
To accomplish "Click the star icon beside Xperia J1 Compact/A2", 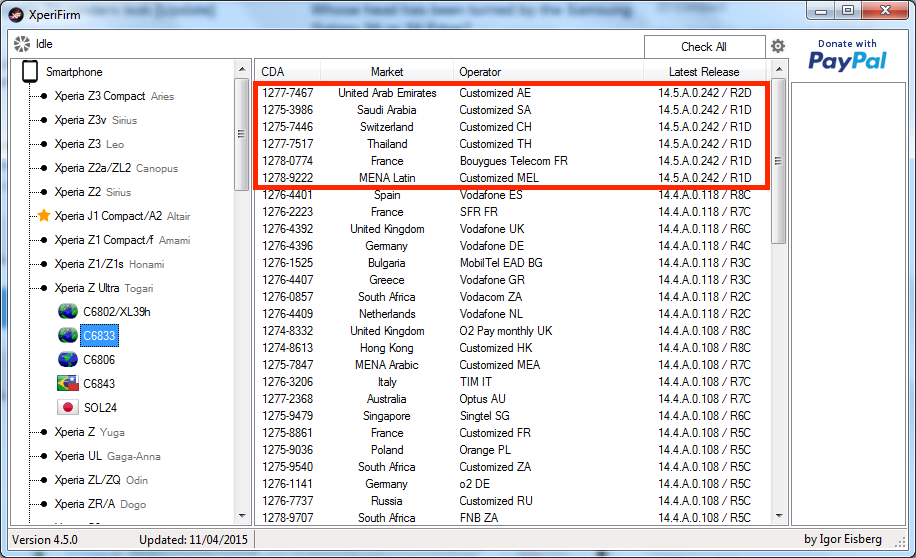I will tap(44, 216).
